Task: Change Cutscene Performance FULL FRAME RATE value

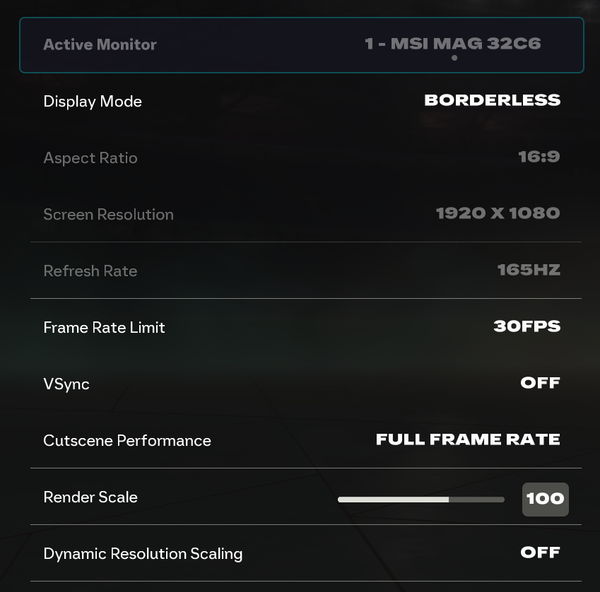Action: tap(467, 439)
